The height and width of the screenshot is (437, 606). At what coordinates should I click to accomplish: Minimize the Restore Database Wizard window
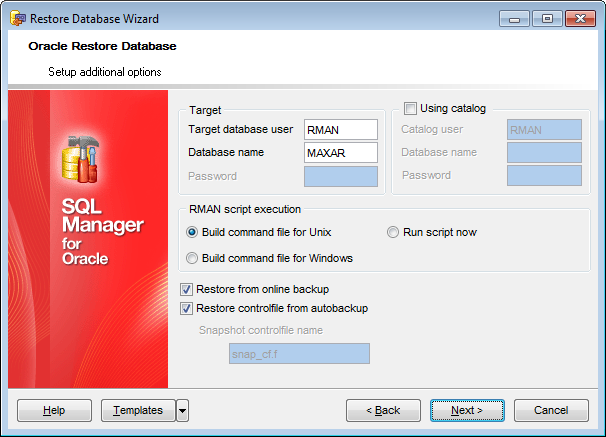click(x=514, y=19)
